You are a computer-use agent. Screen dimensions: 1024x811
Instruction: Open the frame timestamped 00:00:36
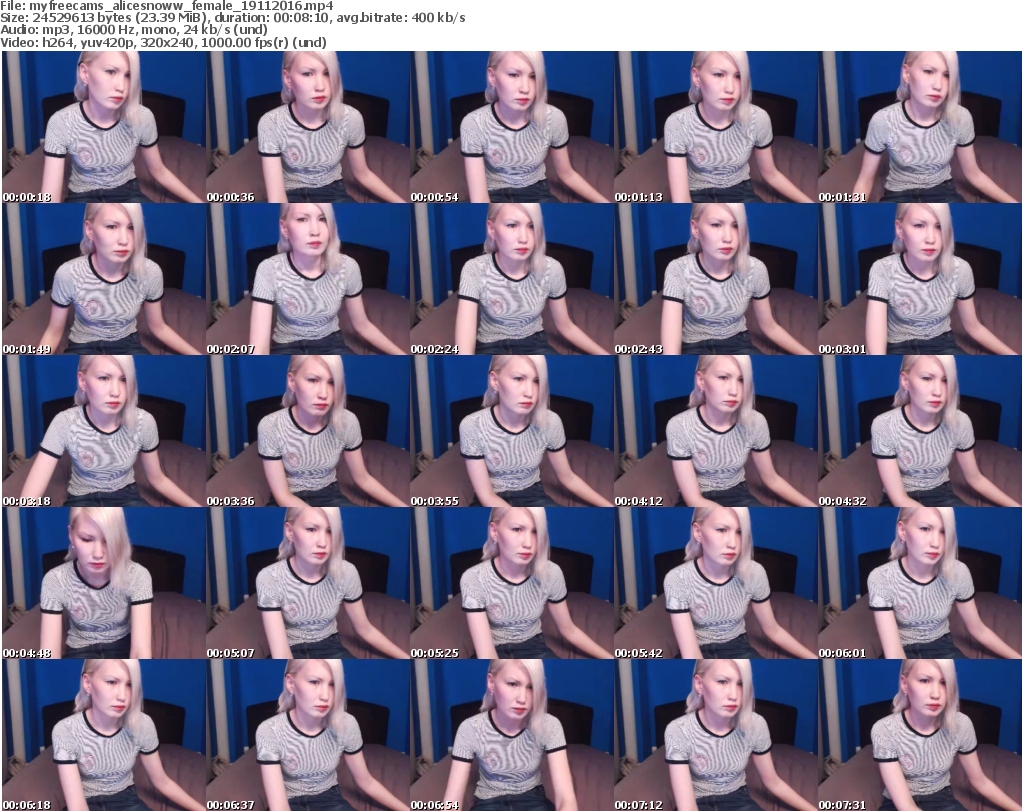(308, 127)
